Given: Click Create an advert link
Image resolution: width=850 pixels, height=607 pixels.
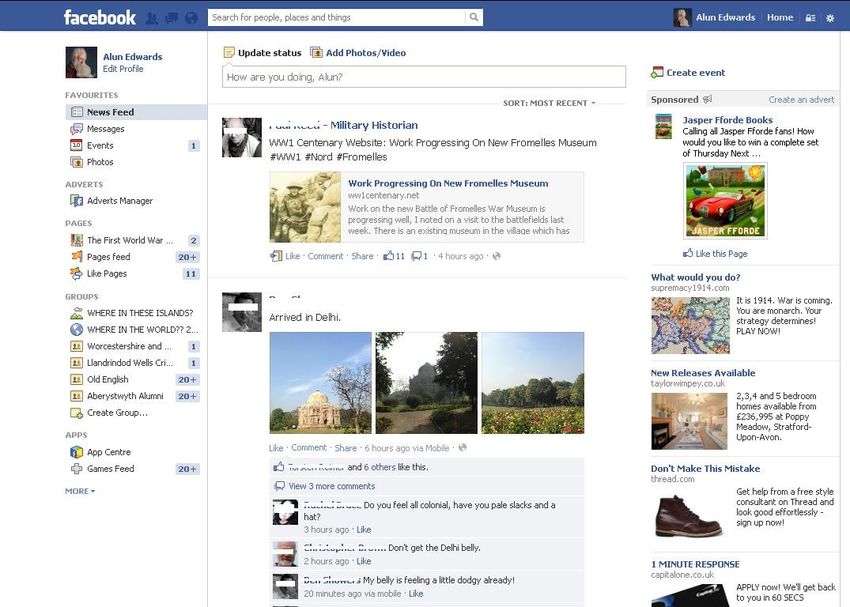Looking at the screenshot, I should point(801,100).
